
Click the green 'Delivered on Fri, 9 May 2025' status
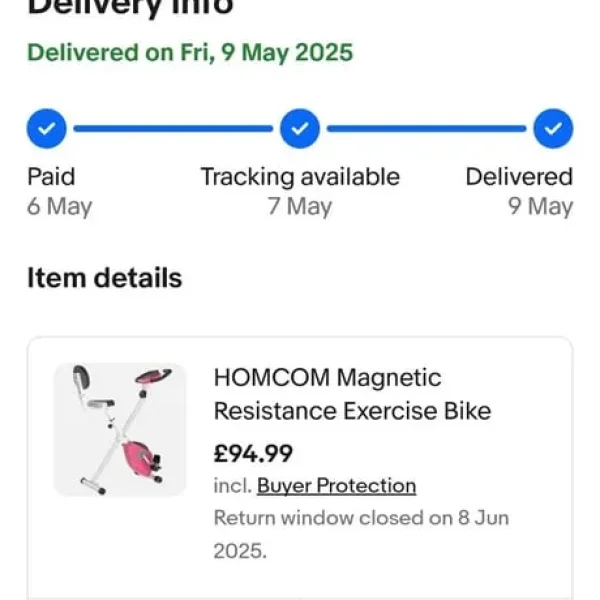tap(190, 53)
